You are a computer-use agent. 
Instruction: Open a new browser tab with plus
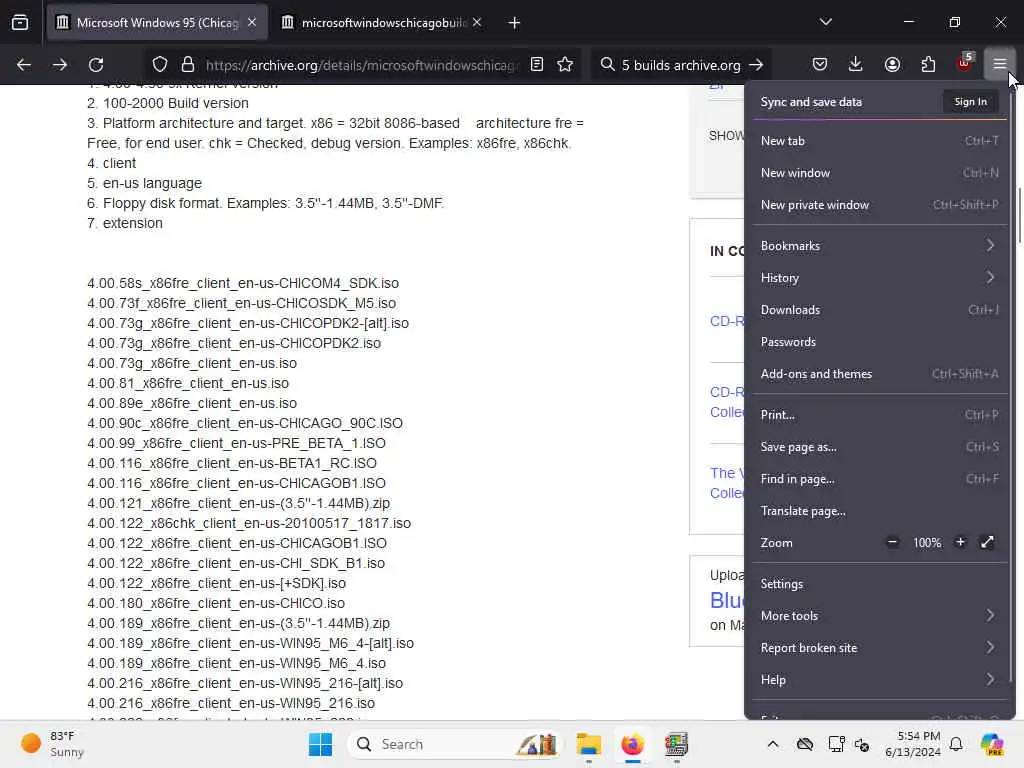[514, 23]
